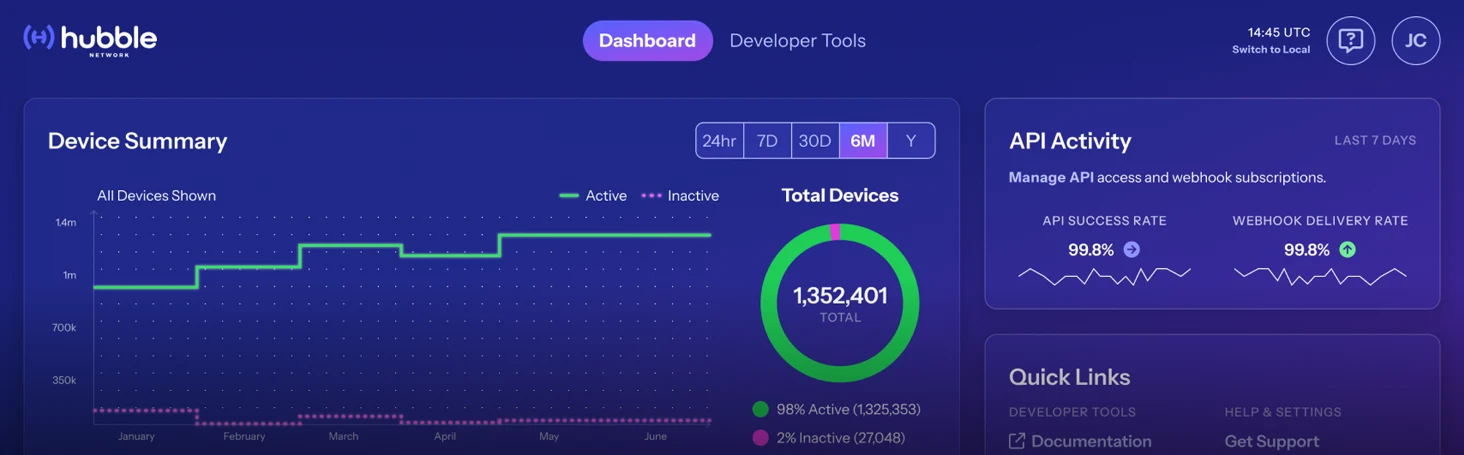Click the January axis label
The width and height of the screenshot is (1464, 455).
(x=136, y=436)
